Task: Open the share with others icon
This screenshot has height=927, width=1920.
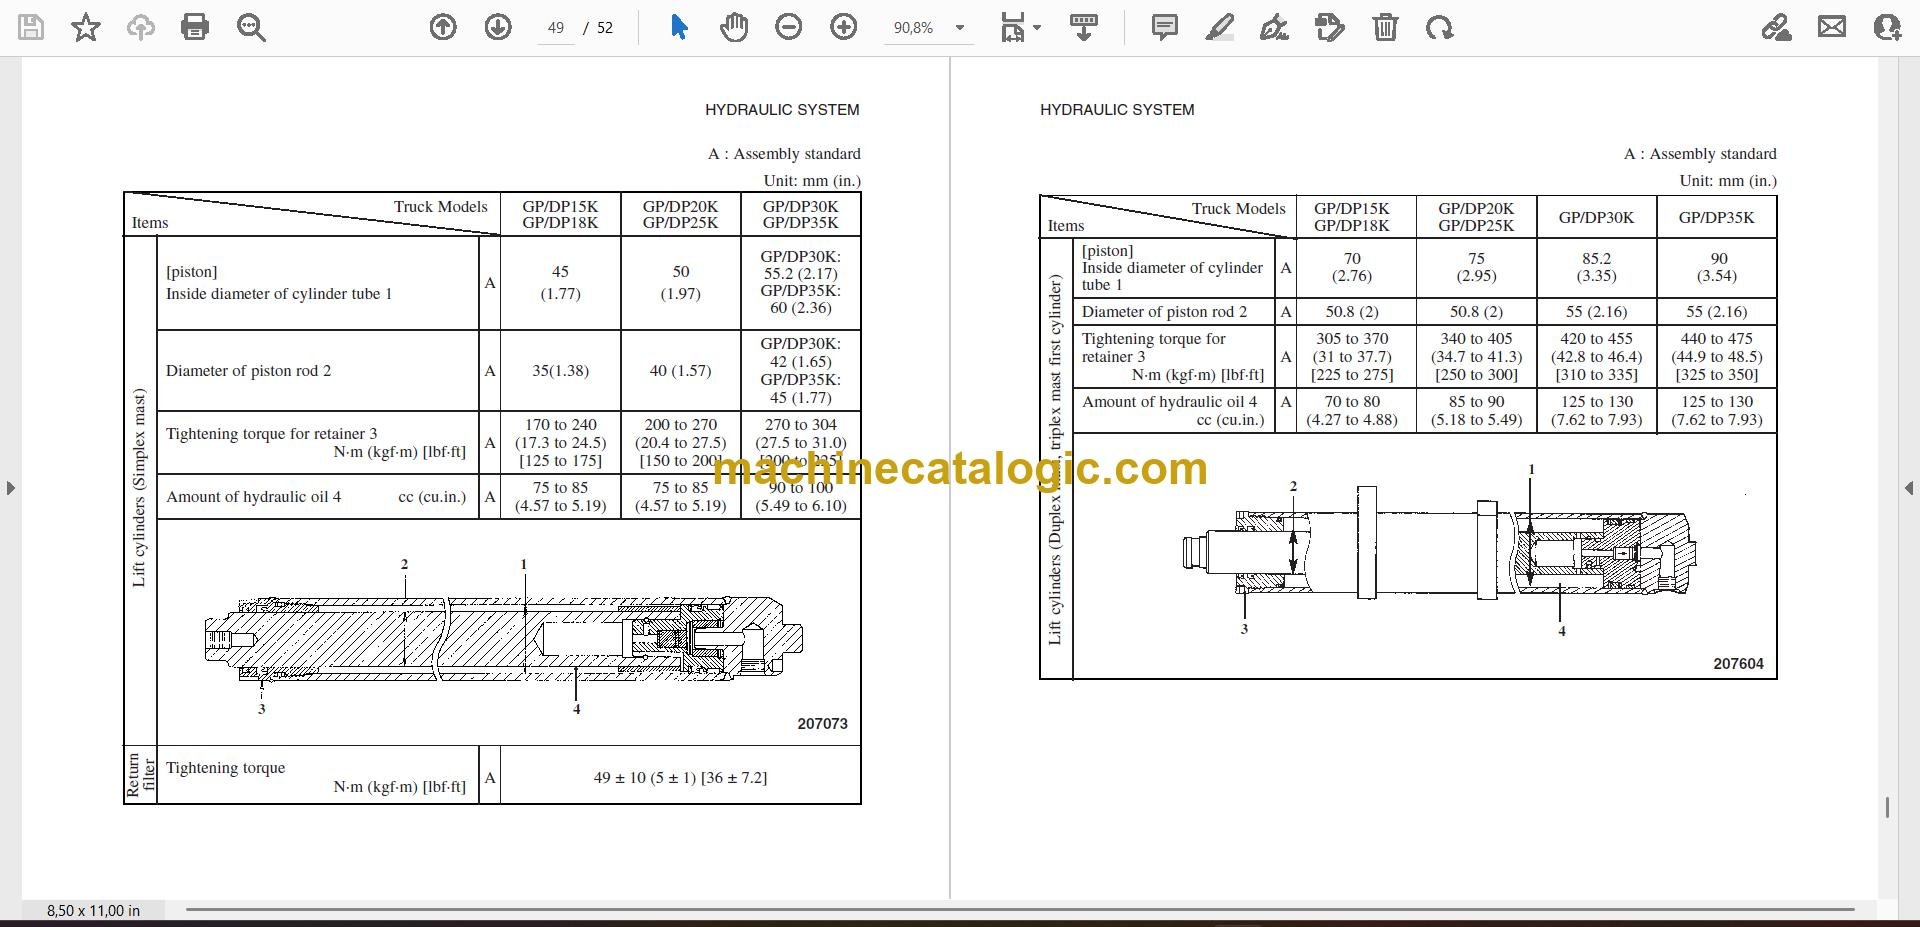Action: (x=1887, y=27)
